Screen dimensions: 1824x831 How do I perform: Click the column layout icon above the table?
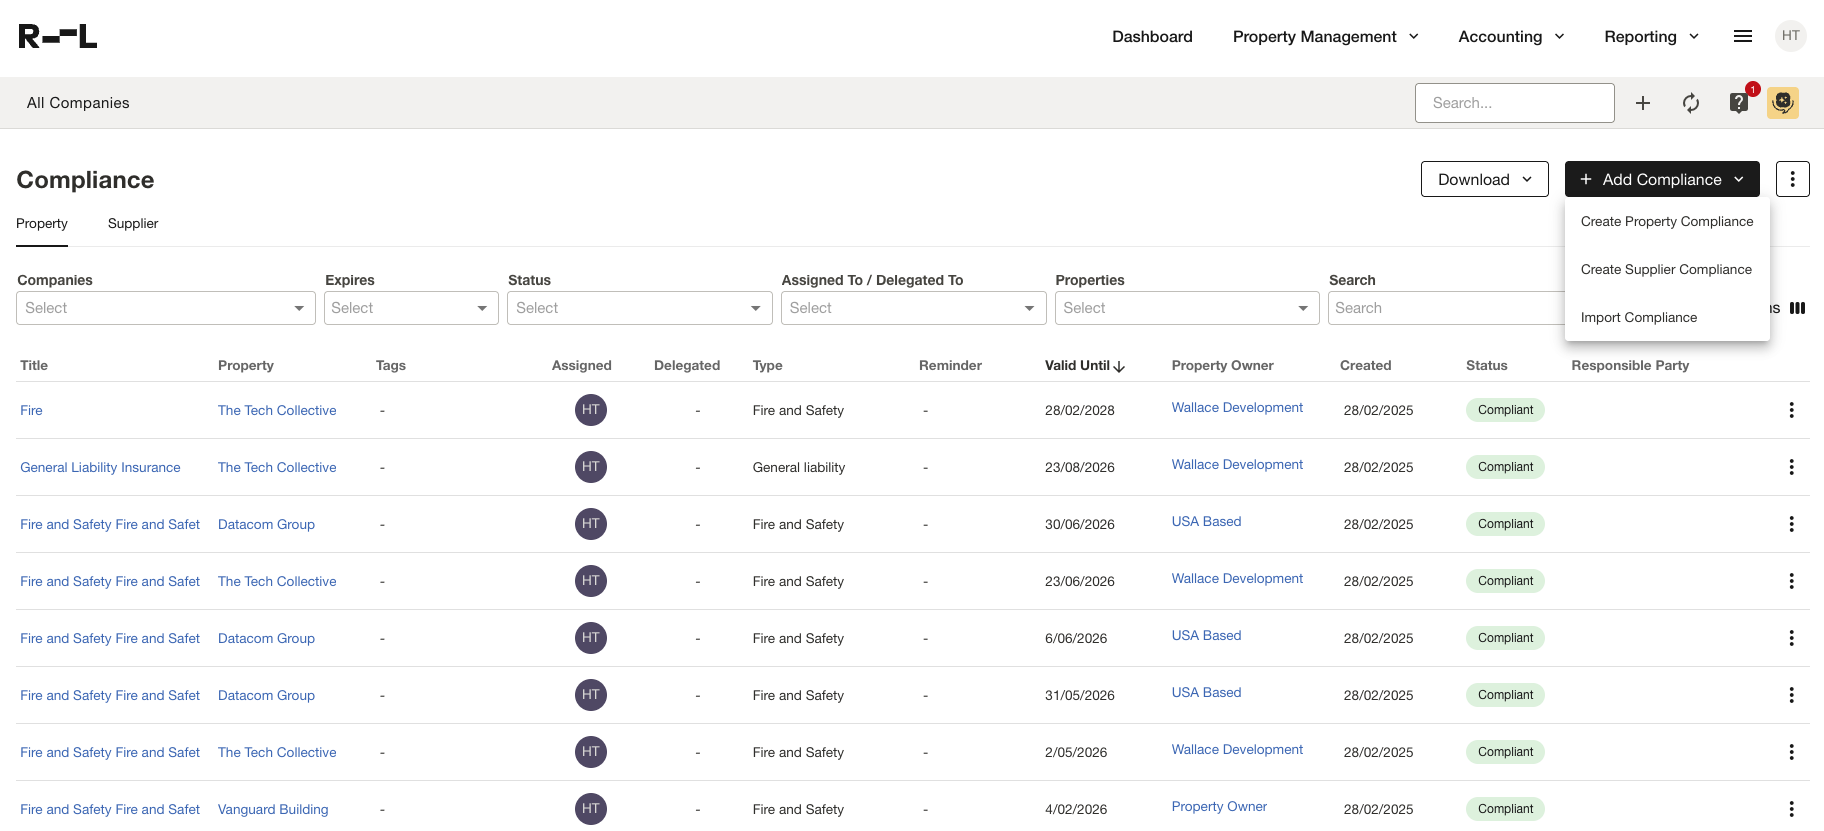1797,308
